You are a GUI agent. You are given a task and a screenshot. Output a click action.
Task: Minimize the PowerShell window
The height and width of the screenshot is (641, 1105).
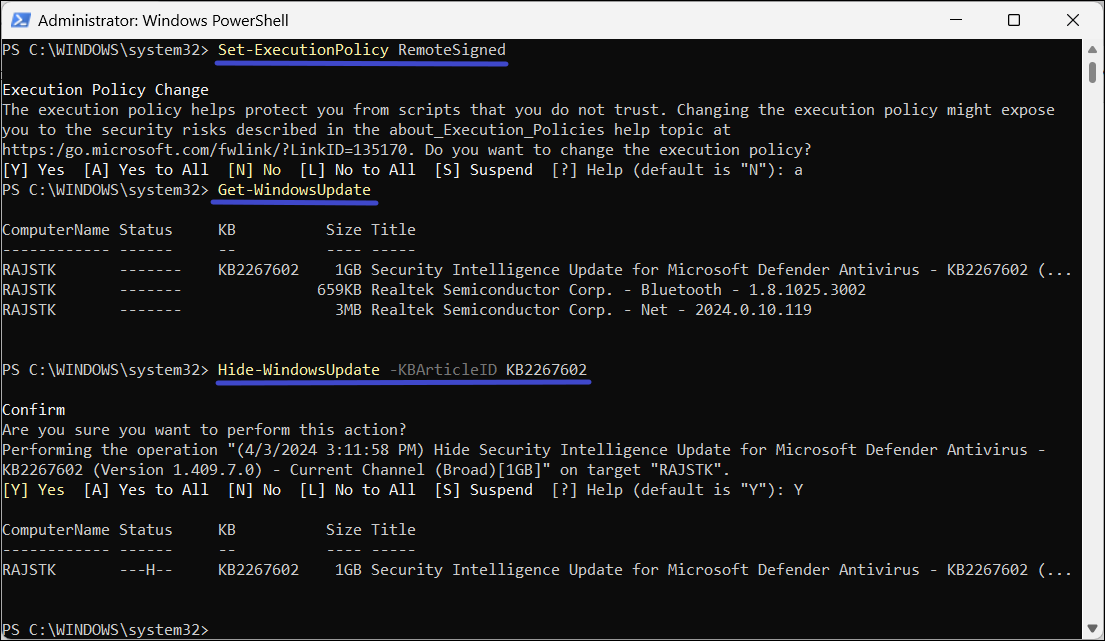(959, 20)
